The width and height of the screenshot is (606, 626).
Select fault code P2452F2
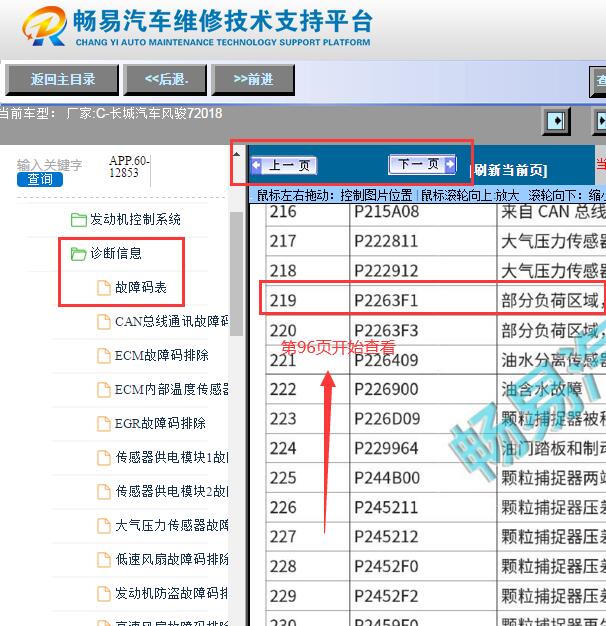(386, 596)
